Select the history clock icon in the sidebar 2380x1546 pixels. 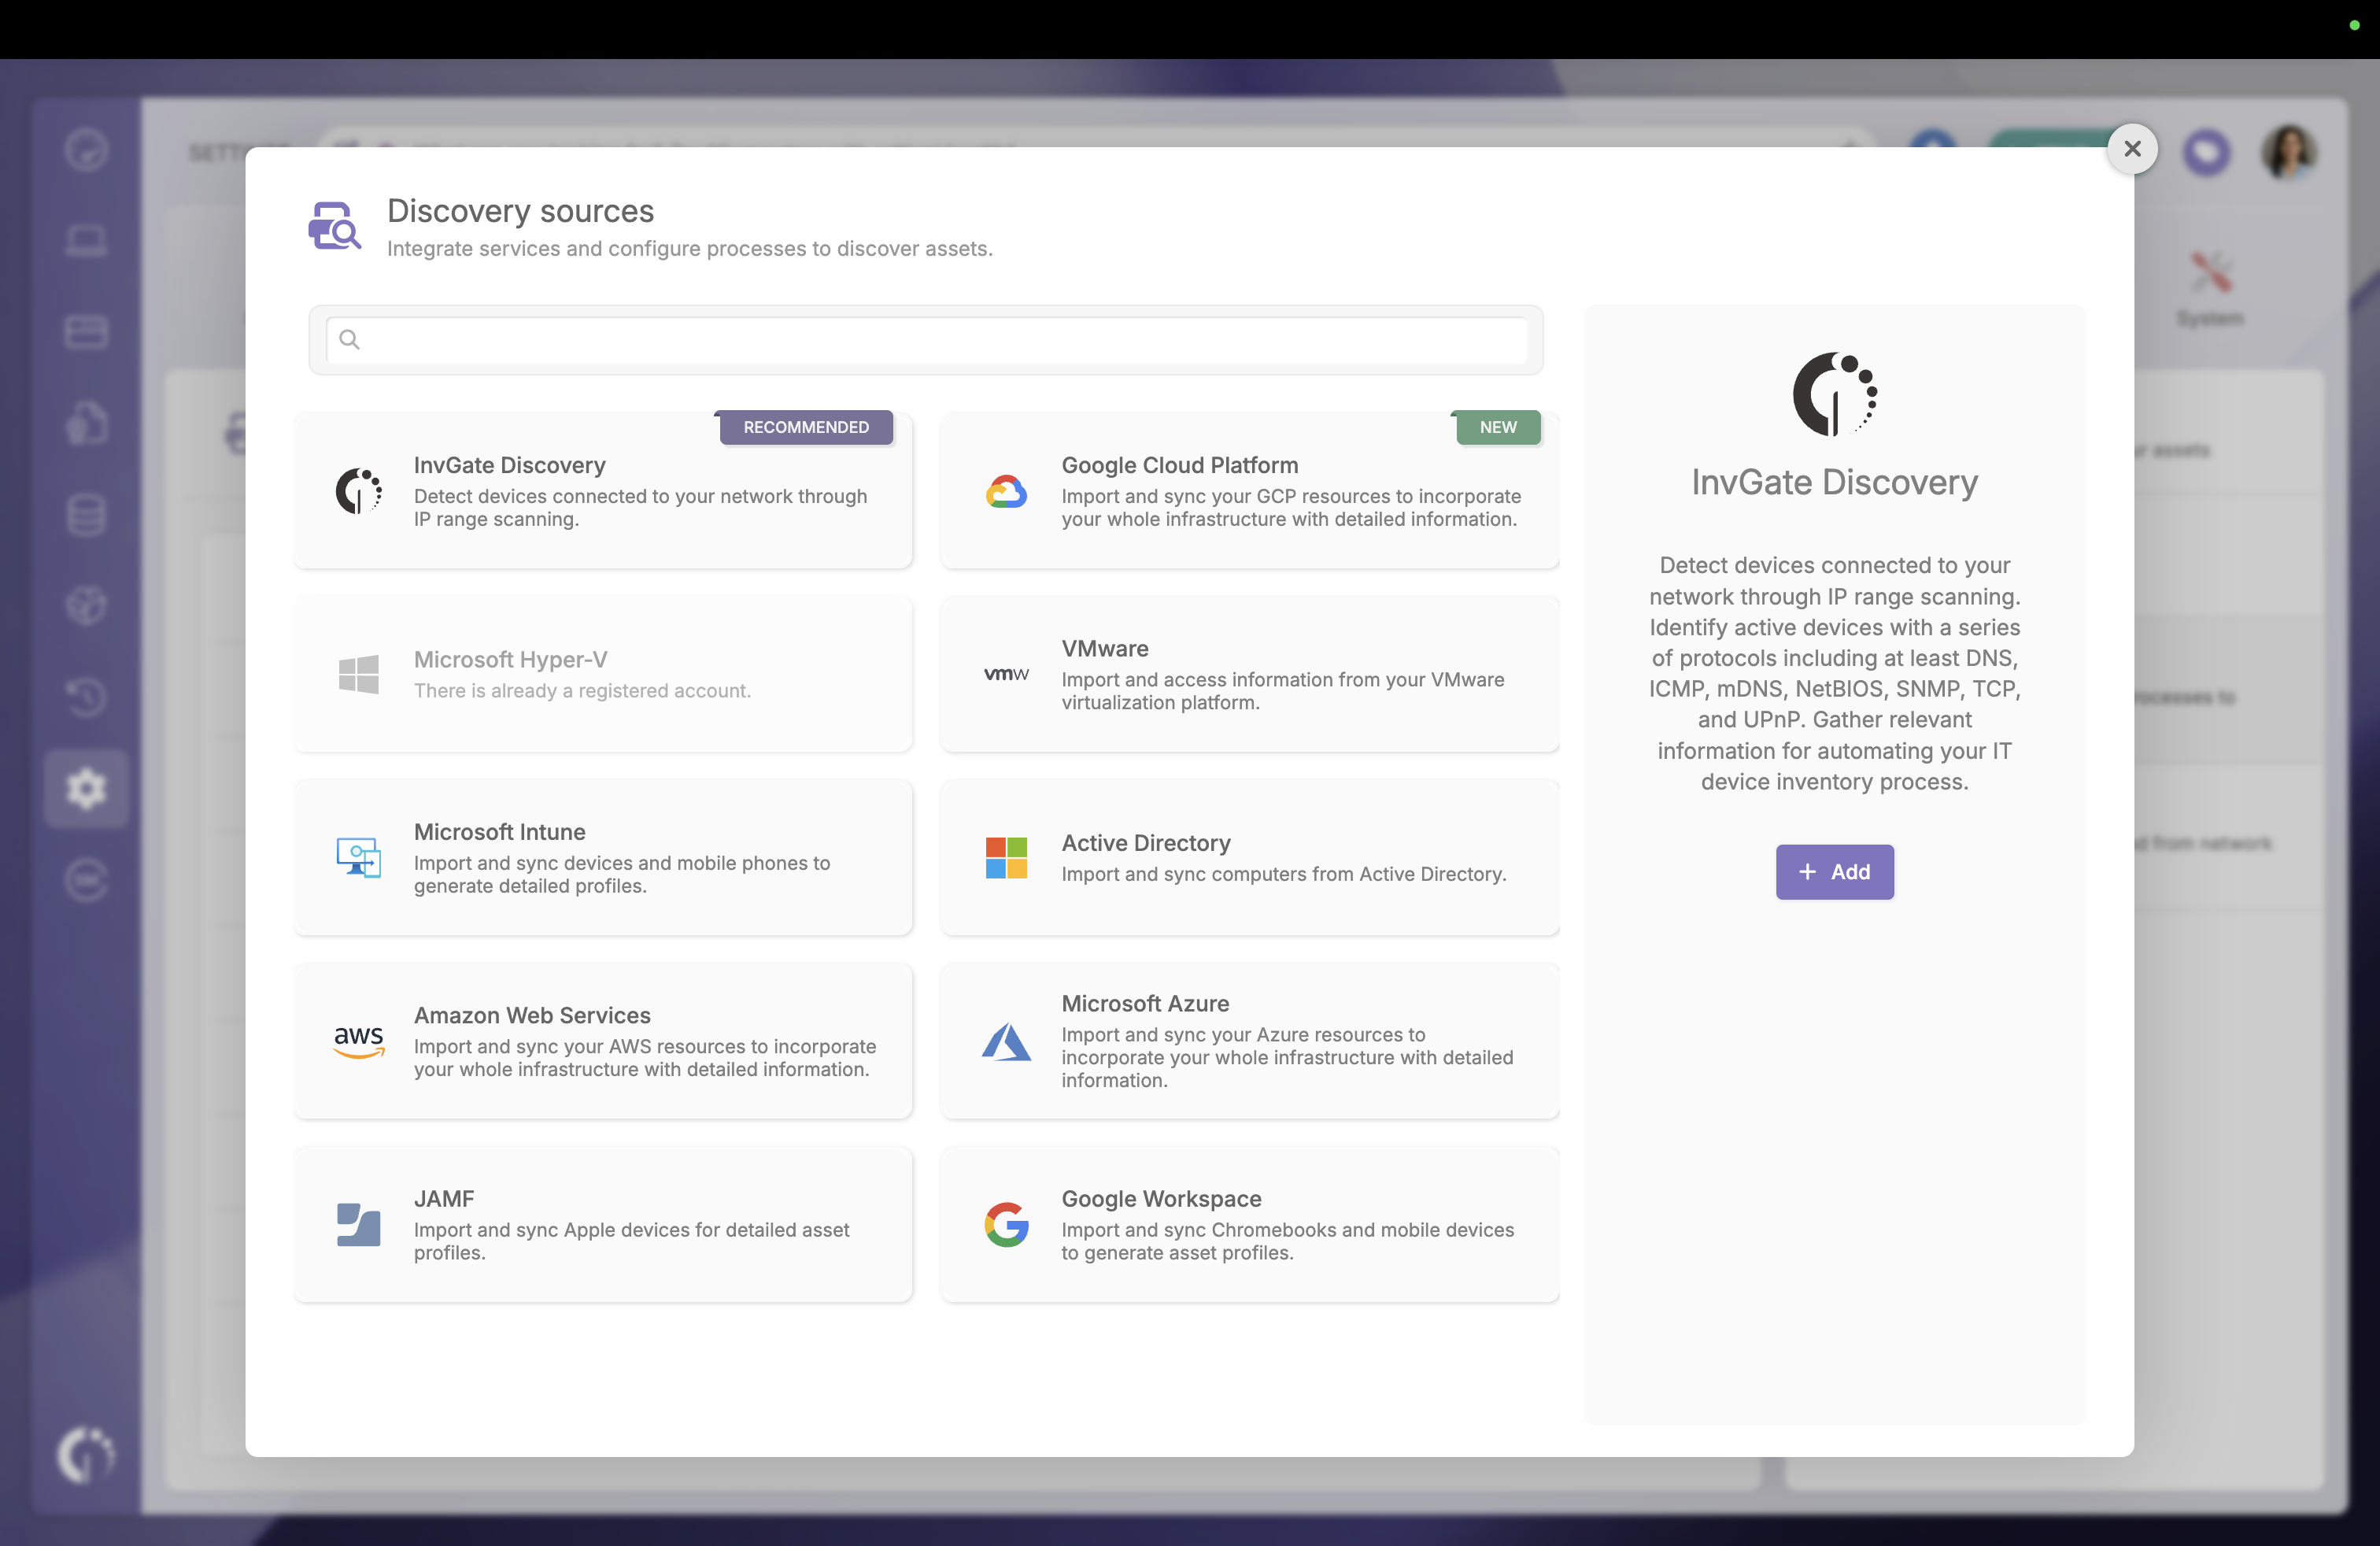click(x=86, y=697)
